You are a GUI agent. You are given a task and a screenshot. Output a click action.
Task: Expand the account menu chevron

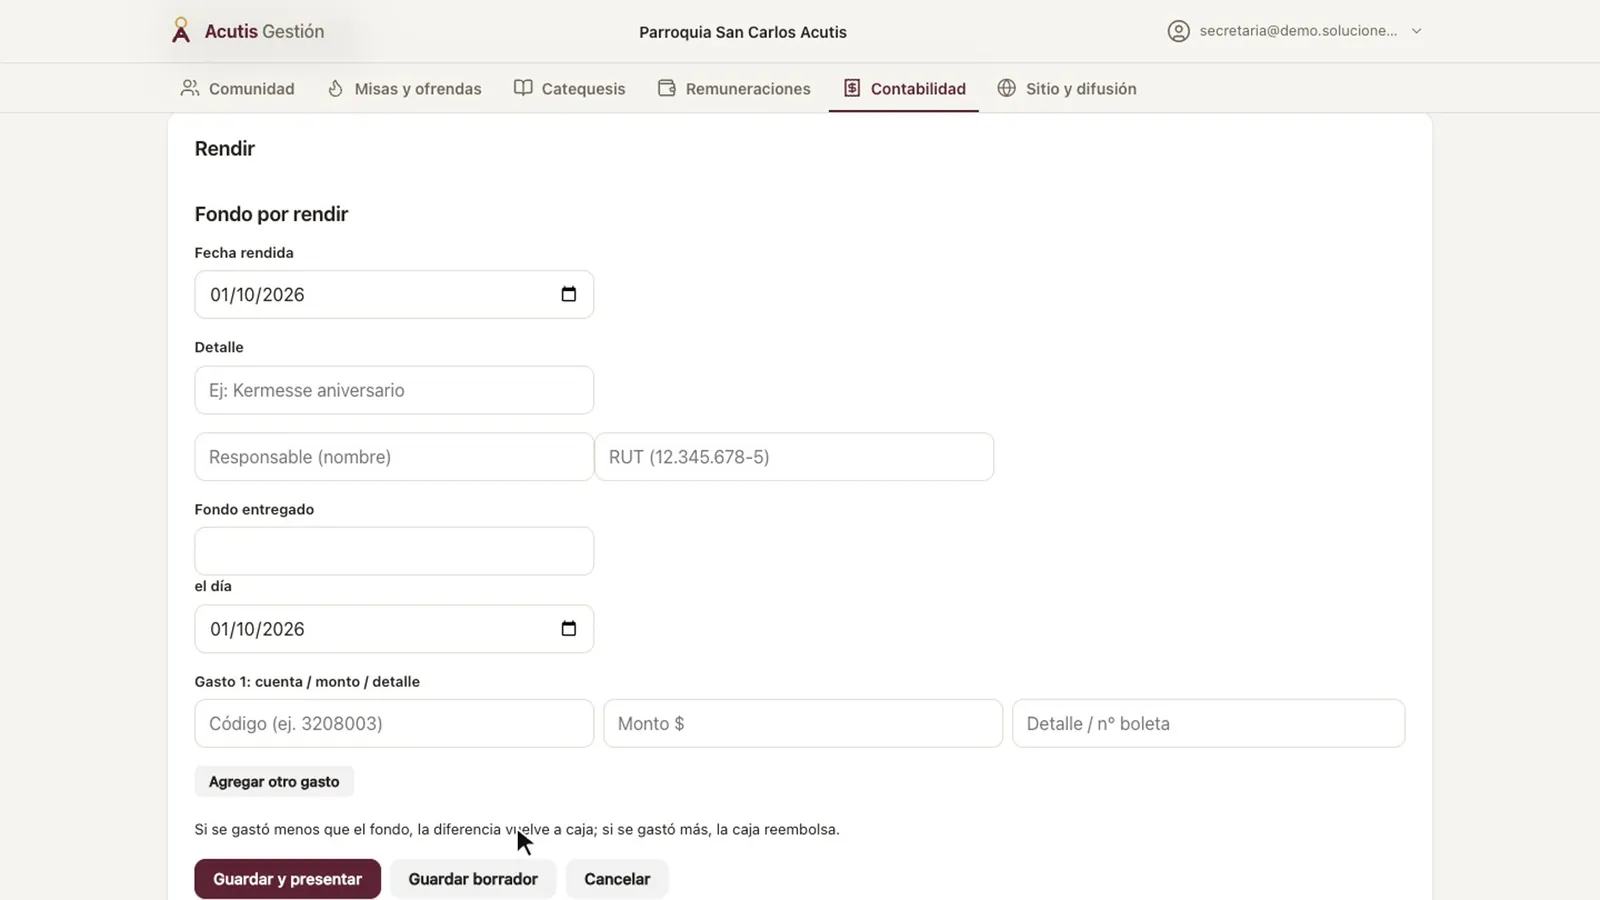(1416, 31)
